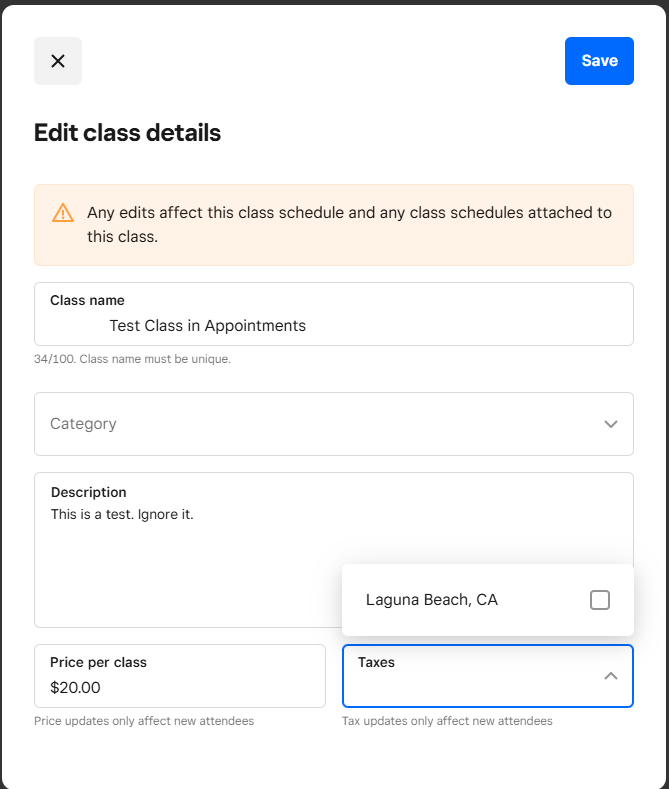Click the Edit class details heading
669x789 pixels.
pos(127,133)
